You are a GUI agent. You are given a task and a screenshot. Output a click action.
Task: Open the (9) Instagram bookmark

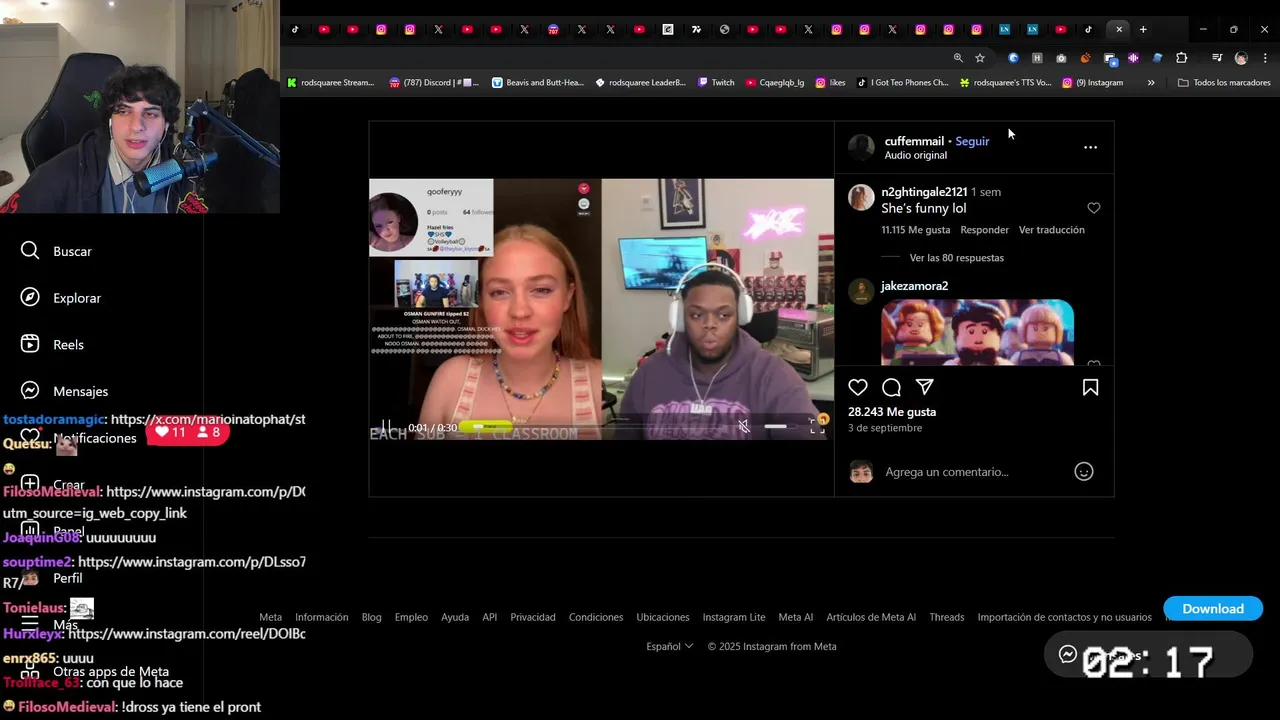point(1092,83)
